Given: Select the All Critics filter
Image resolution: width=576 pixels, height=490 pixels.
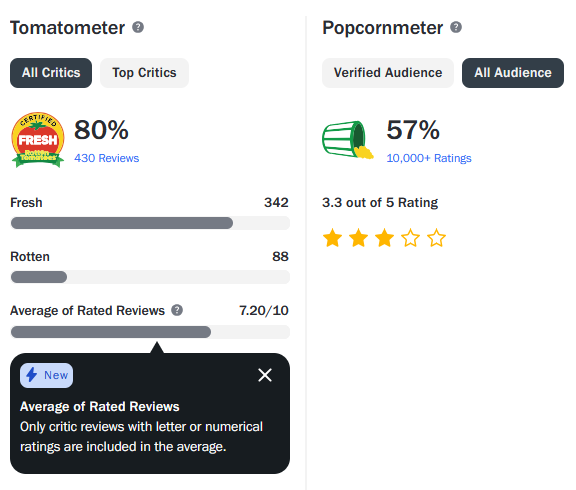Looking at the screenshot, I should (x=51, y=73).
